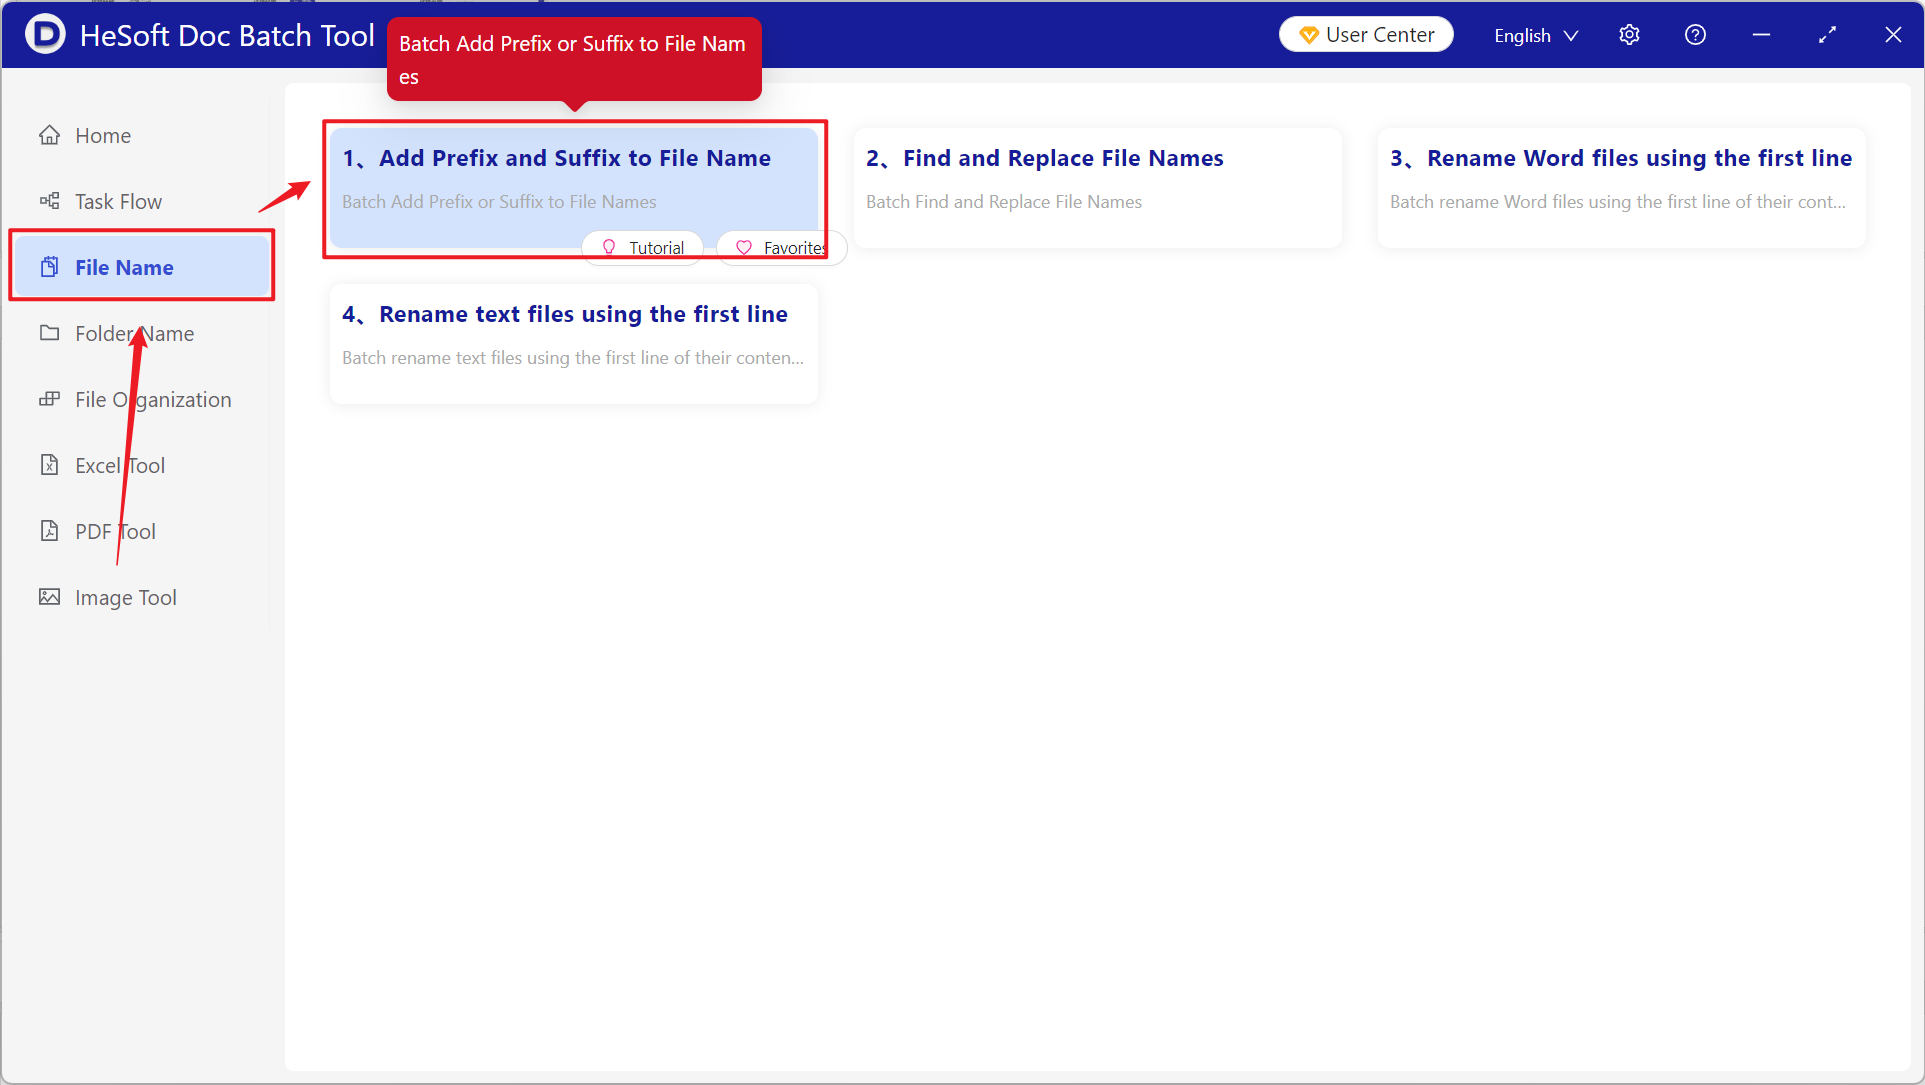The width and height of the screenshot is (1925, 1085).
Task: Open User Center
Action: (x=1366, y=35)
